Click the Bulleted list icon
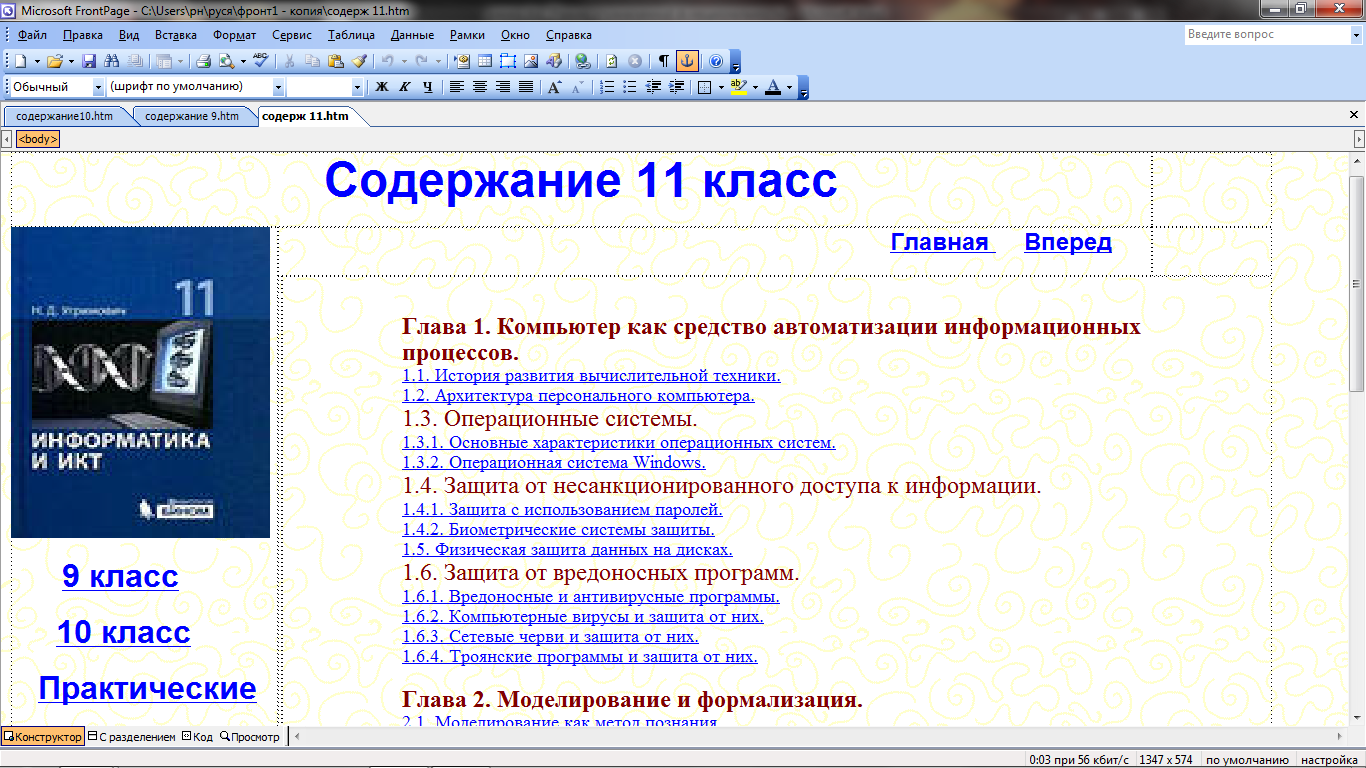The height and width of the screenshot is (768, 1366). (630, 87)
